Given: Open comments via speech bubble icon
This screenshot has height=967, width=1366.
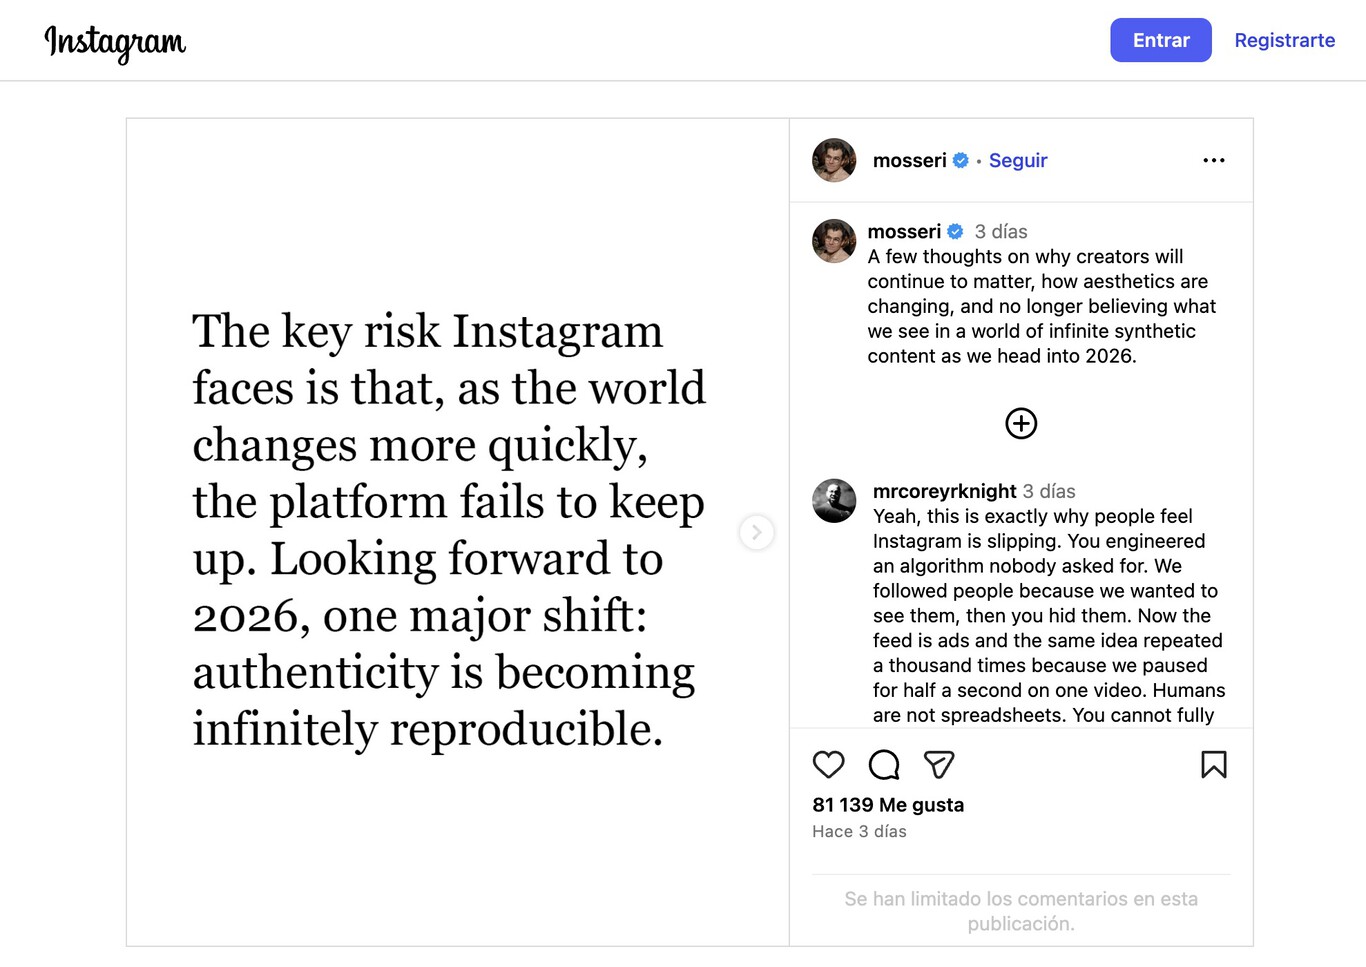Looking at the screenshot, I should (x=884, y=765).
